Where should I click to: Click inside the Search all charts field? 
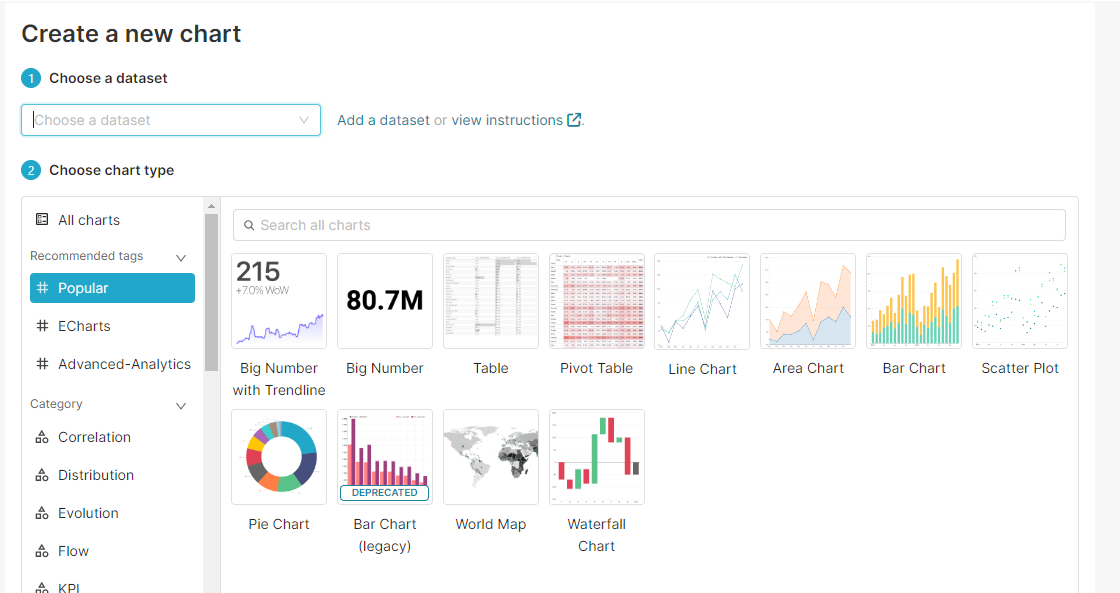click(649, 225)
